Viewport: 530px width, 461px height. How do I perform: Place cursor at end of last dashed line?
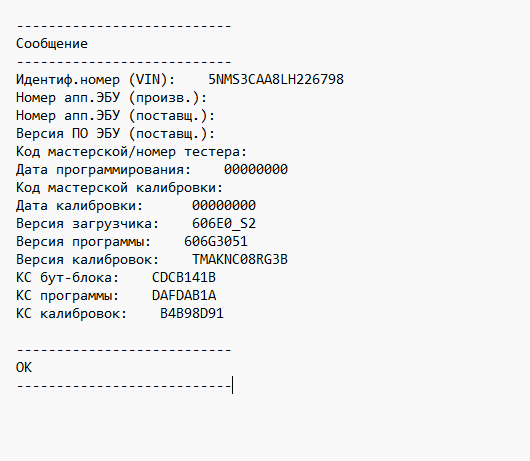(232, 386)
